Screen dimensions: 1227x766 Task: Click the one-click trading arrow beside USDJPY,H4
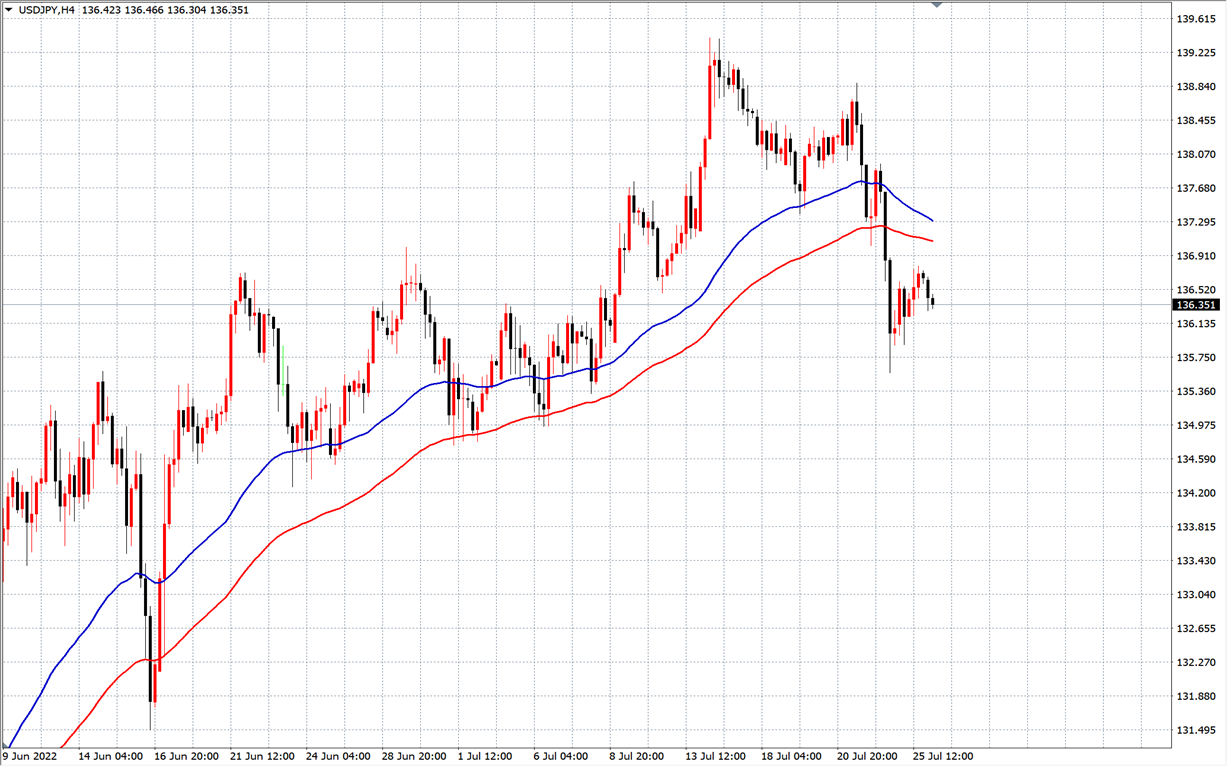point(9,10)
